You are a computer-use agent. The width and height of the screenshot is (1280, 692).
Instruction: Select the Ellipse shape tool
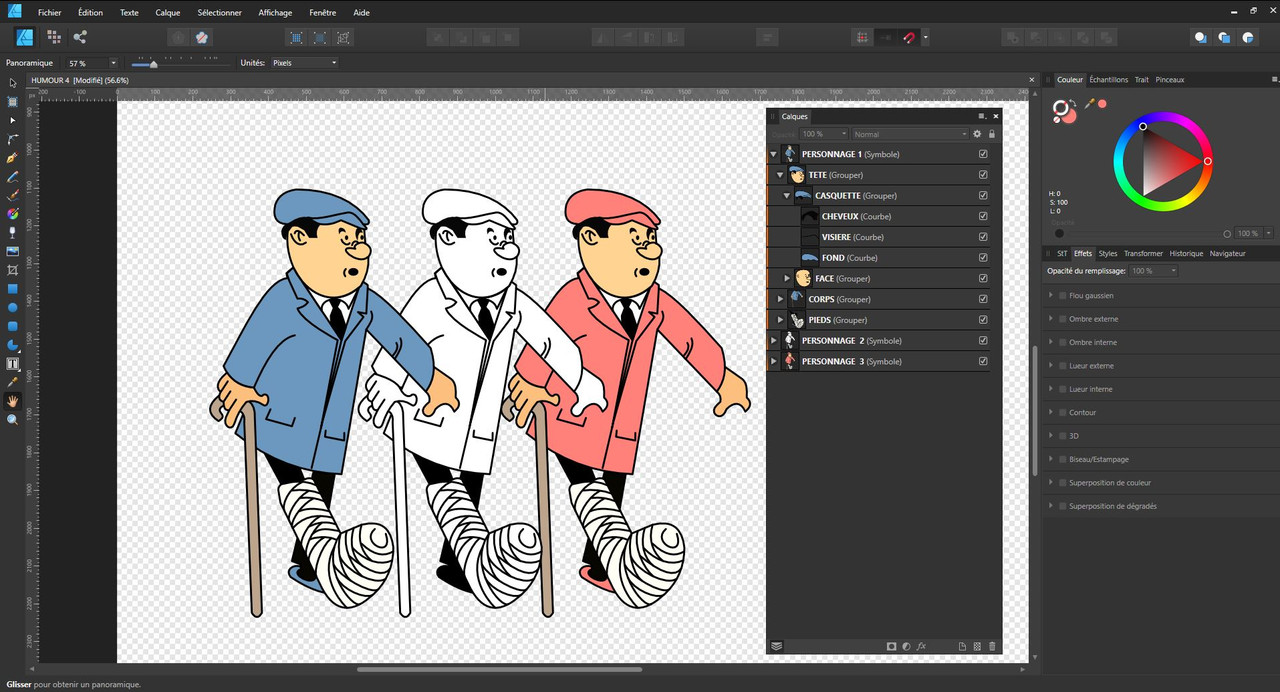(x=13, y=307)
